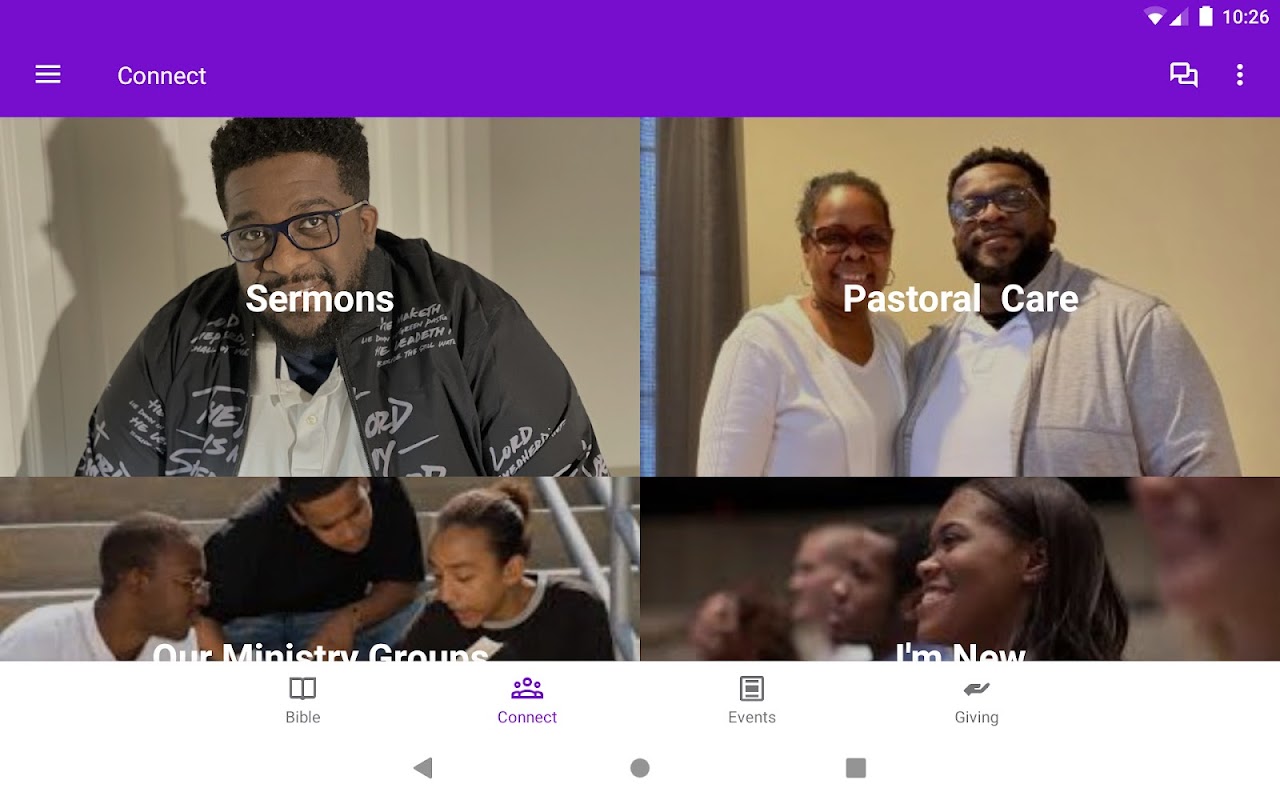Switch to the Bible tab label
Screen dimensions: 1280x800
coord(303,717)
